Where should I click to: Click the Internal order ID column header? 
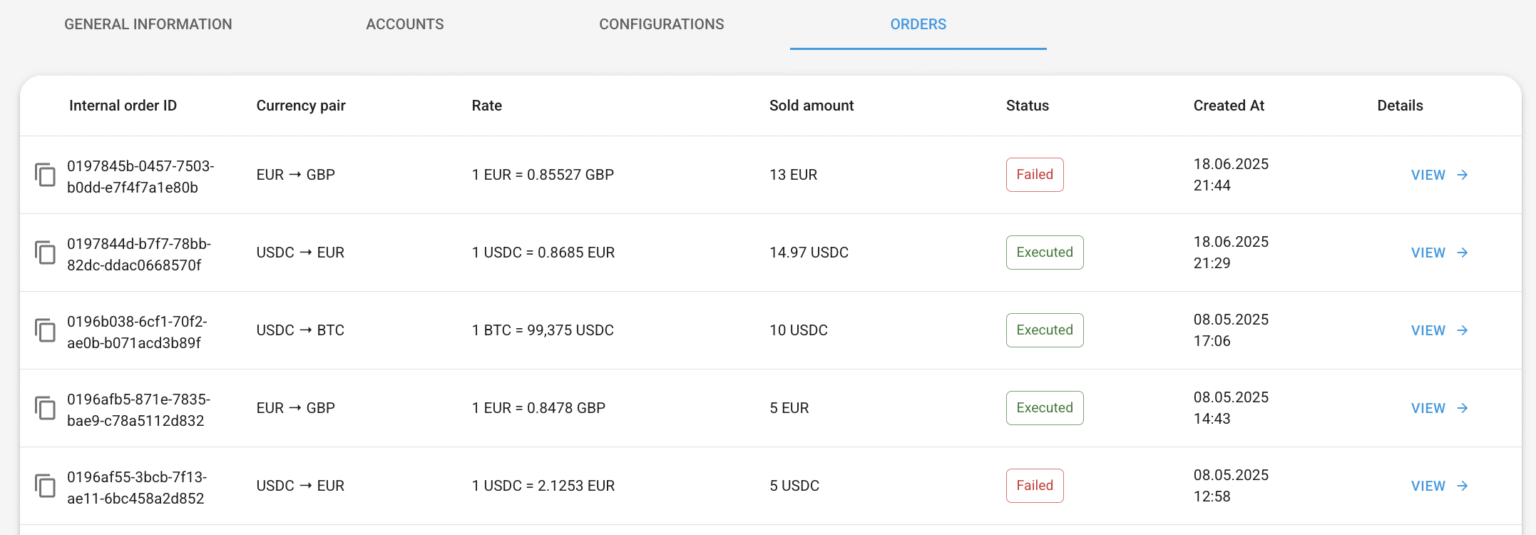point(123,106)
